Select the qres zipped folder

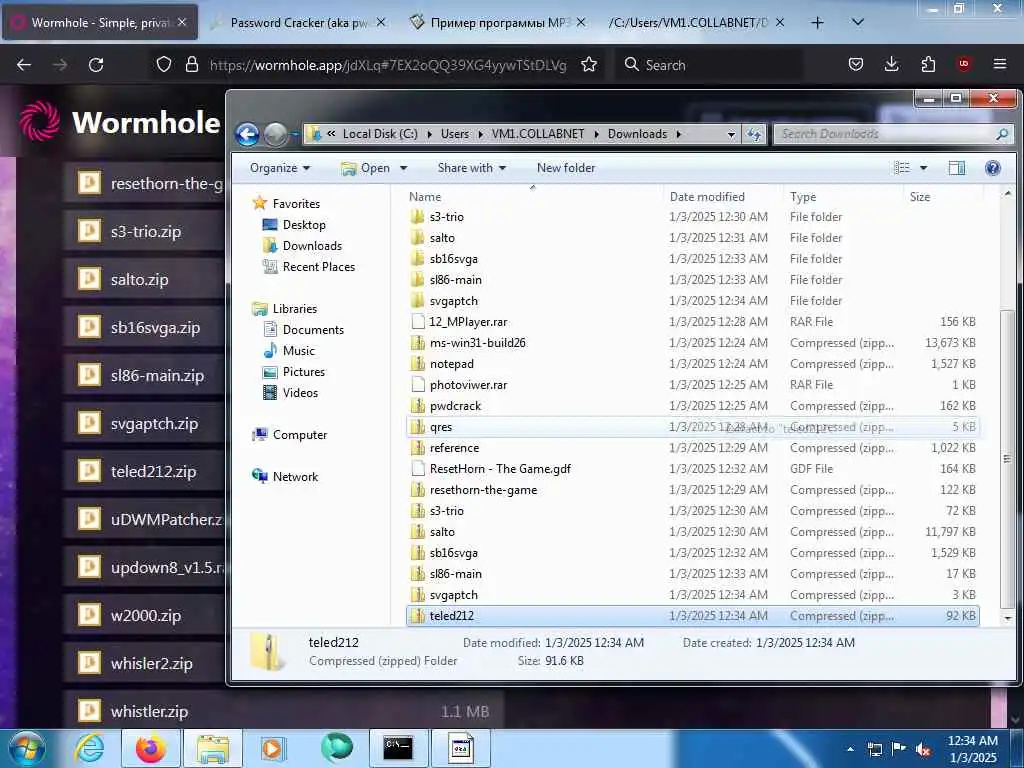click(x=692, y=426)
